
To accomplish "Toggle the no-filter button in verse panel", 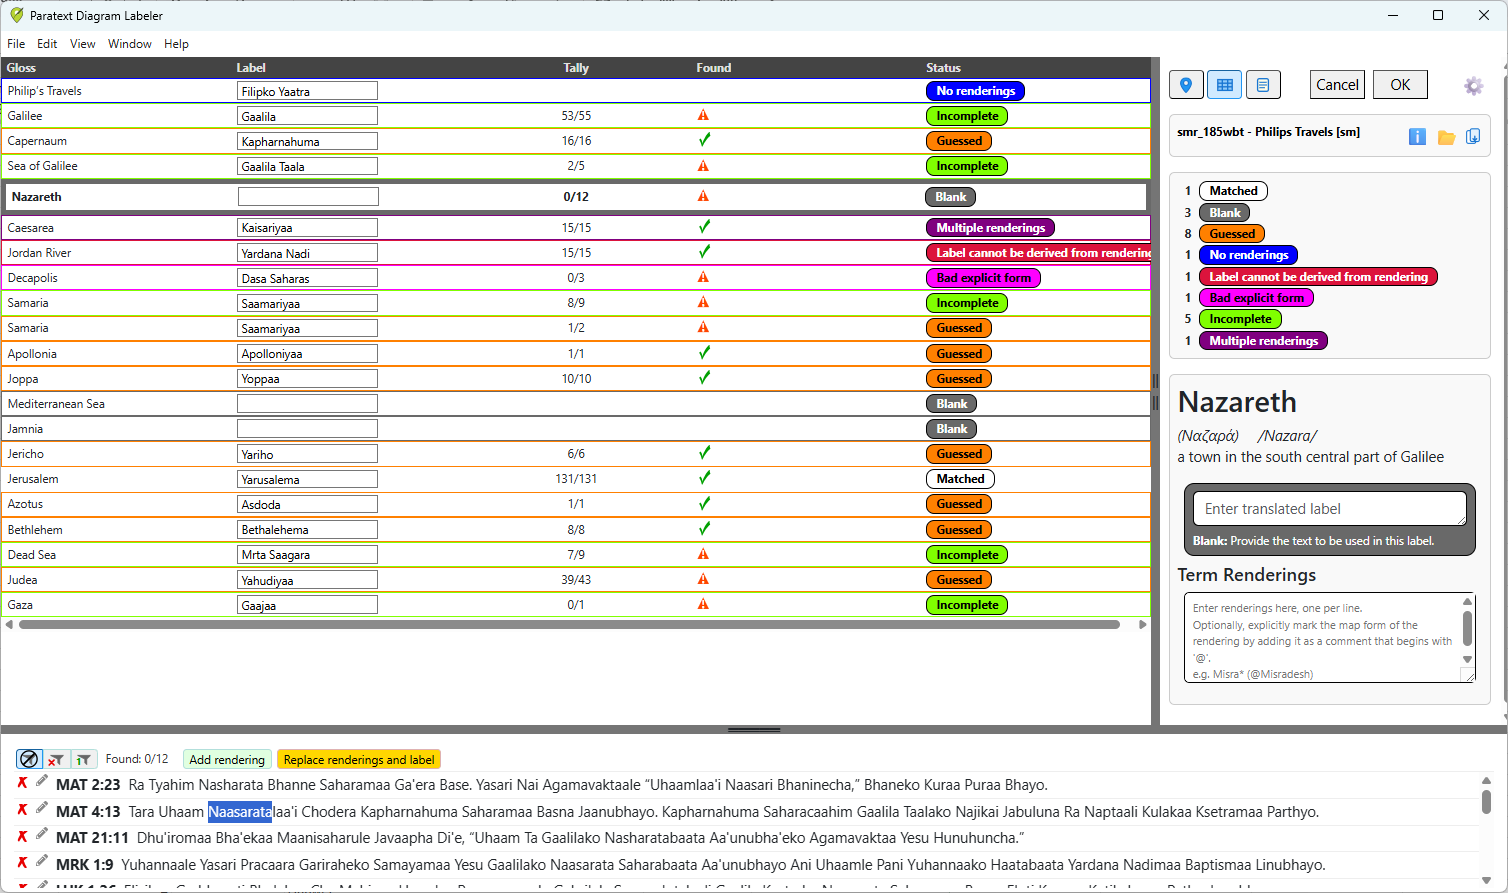I will [x=29, y=759].
